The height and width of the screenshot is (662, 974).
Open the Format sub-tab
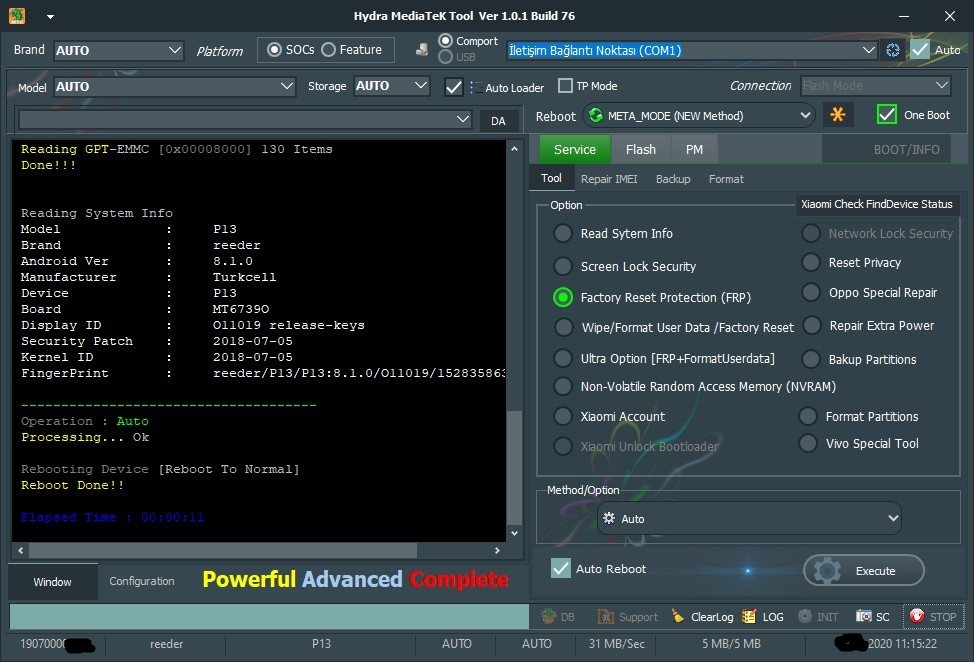[x=726, y=179]
